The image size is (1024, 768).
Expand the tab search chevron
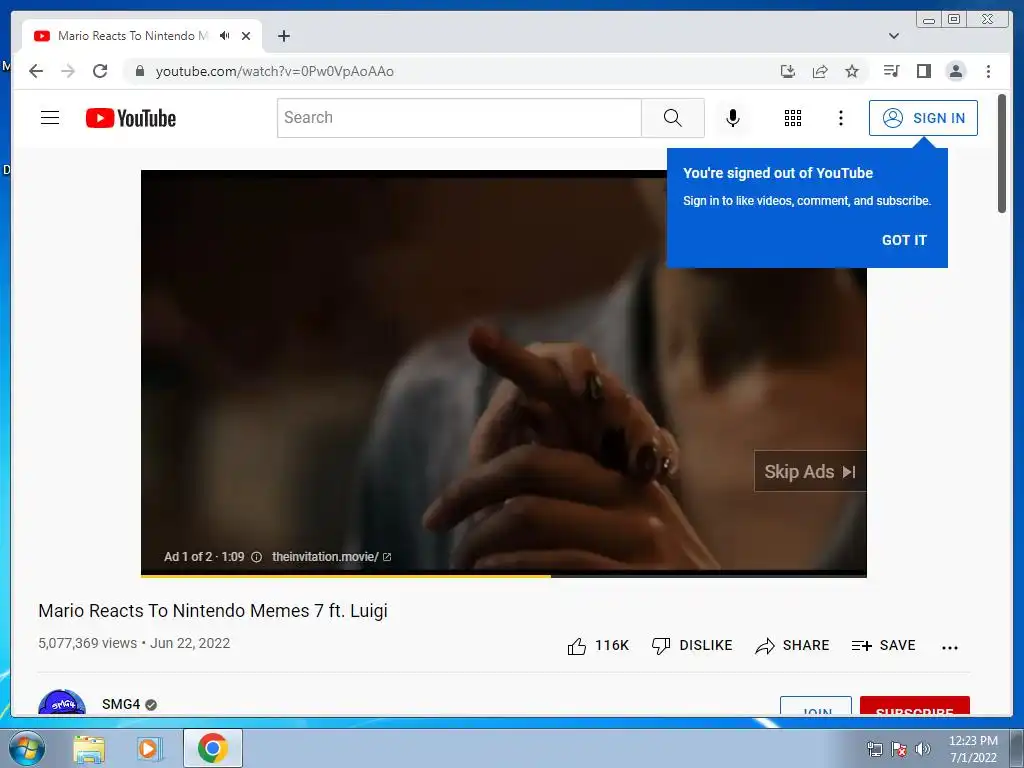pos(894,36)
